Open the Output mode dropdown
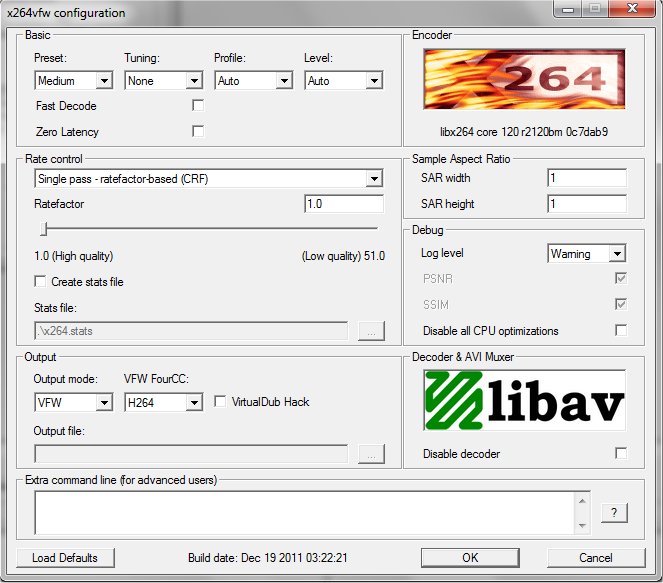The image size is (663, 583). pyautogui.click(x=74, y=402)
